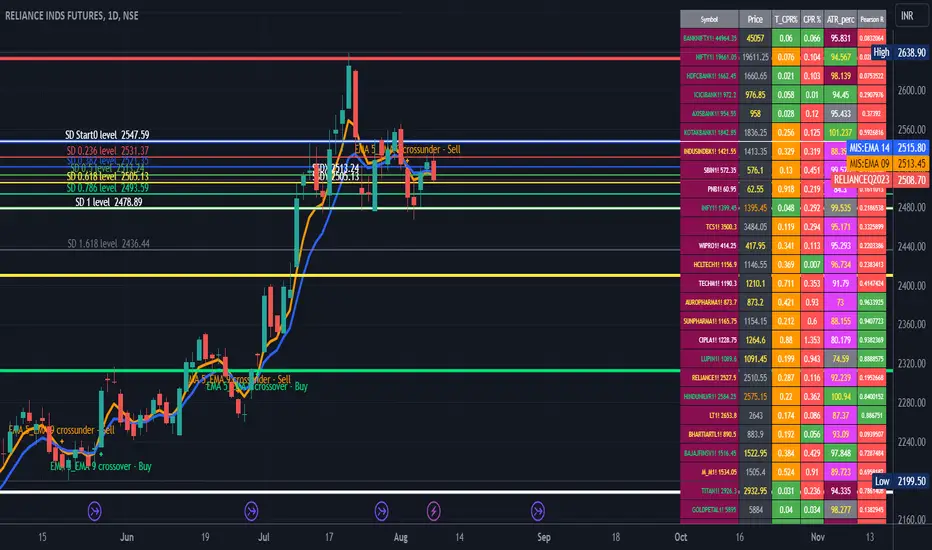Click the AXISBANK1! symbol cell
The width and height of the screenshot is (932, 550).
coord(709,114)
